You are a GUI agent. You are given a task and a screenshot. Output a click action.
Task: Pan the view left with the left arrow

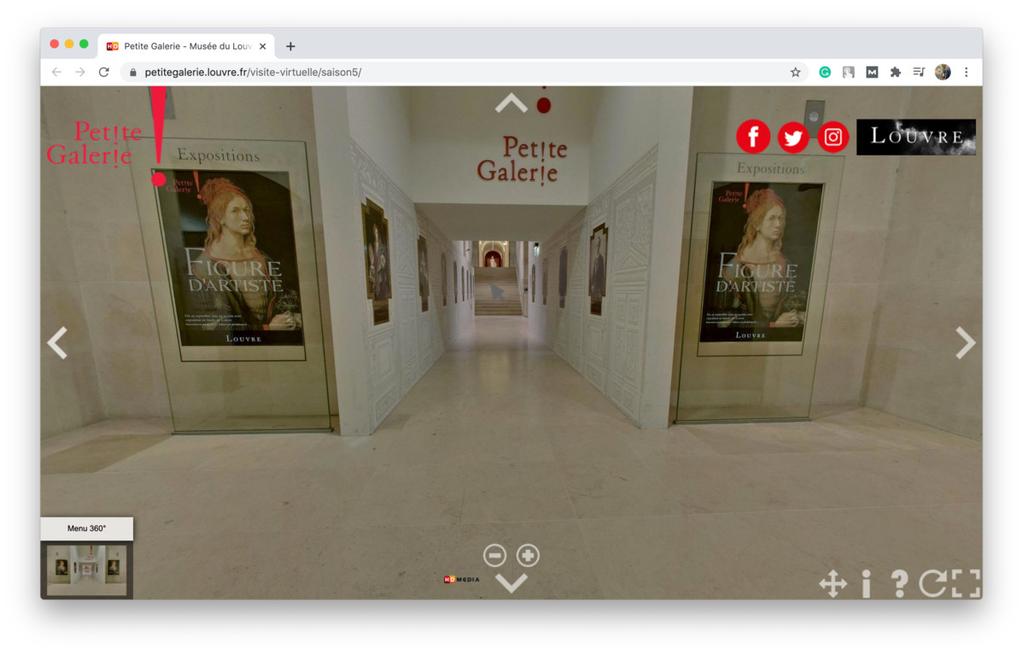click(x=57, y=343)
